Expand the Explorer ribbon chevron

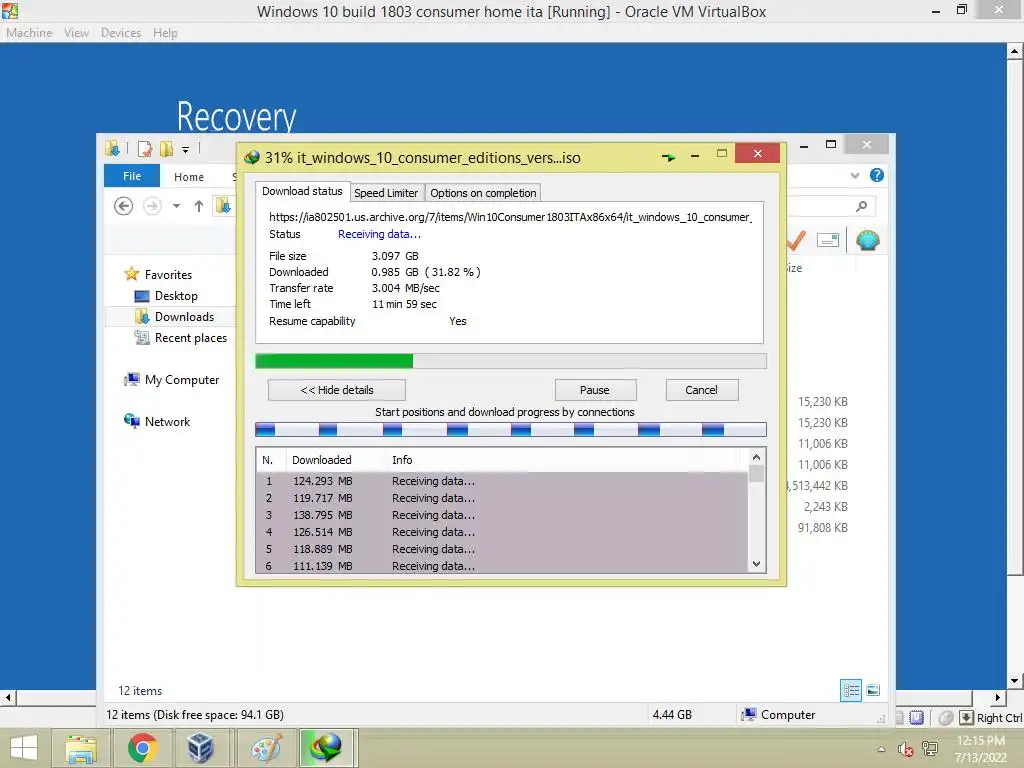tap(855, 175)
